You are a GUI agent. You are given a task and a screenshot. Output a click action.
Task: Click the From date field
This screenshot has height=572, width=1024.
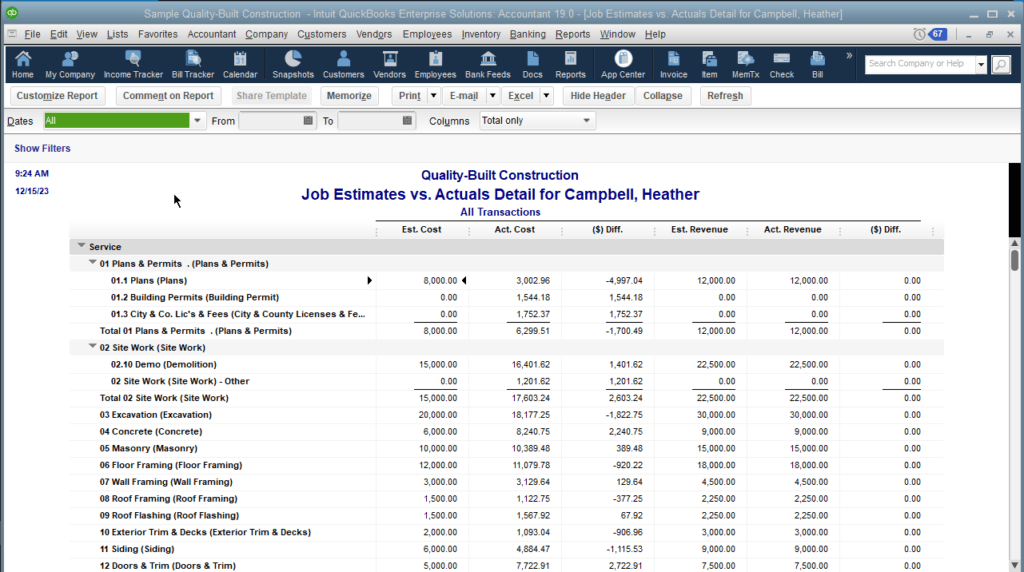click(x=270, y=121)
